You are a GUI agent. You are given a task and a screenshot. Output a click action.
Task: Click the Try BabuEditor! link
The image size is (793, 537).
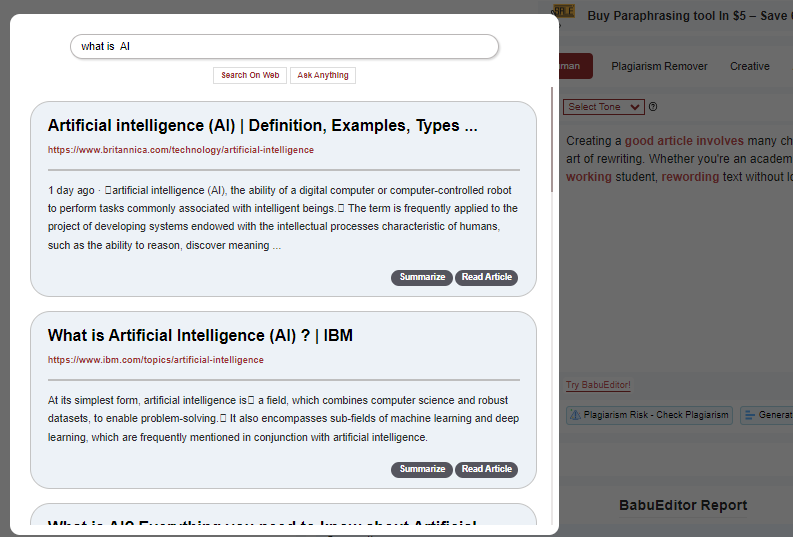598,385
